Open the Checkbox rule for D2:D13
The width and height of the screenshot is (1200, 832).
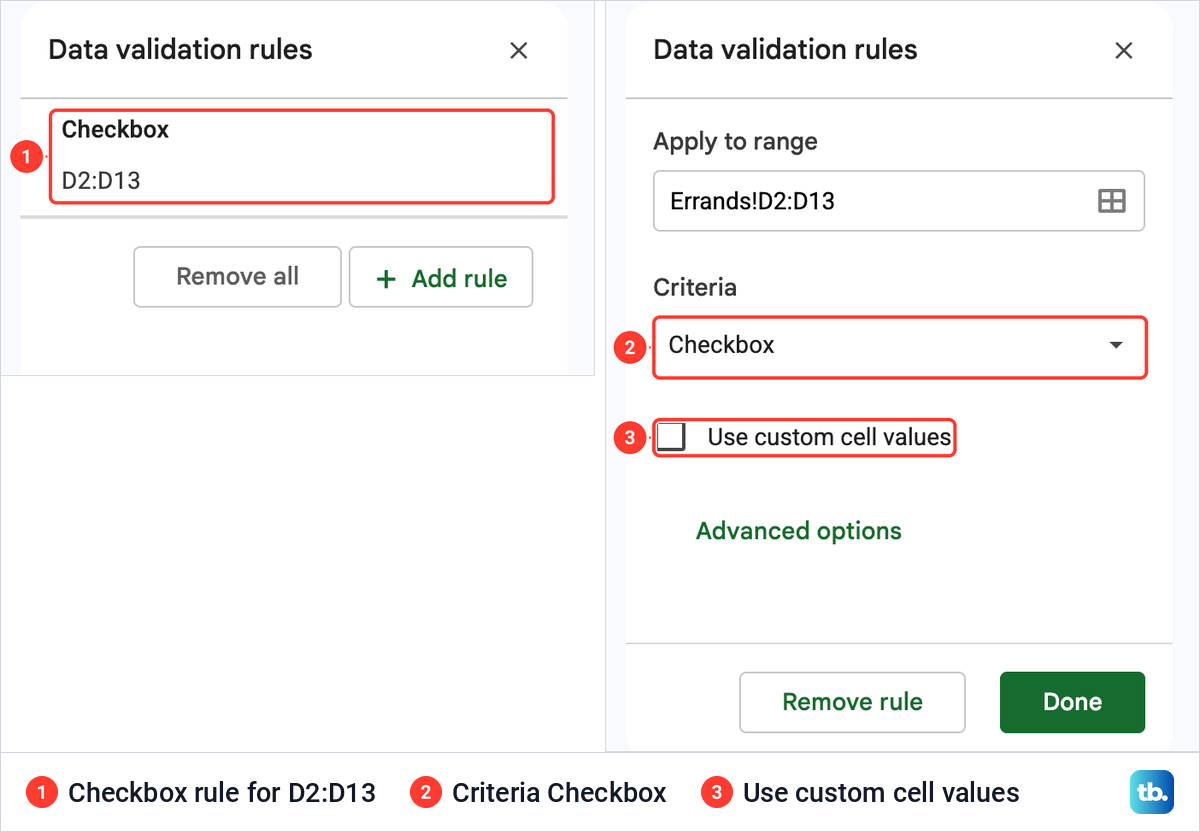301,157
